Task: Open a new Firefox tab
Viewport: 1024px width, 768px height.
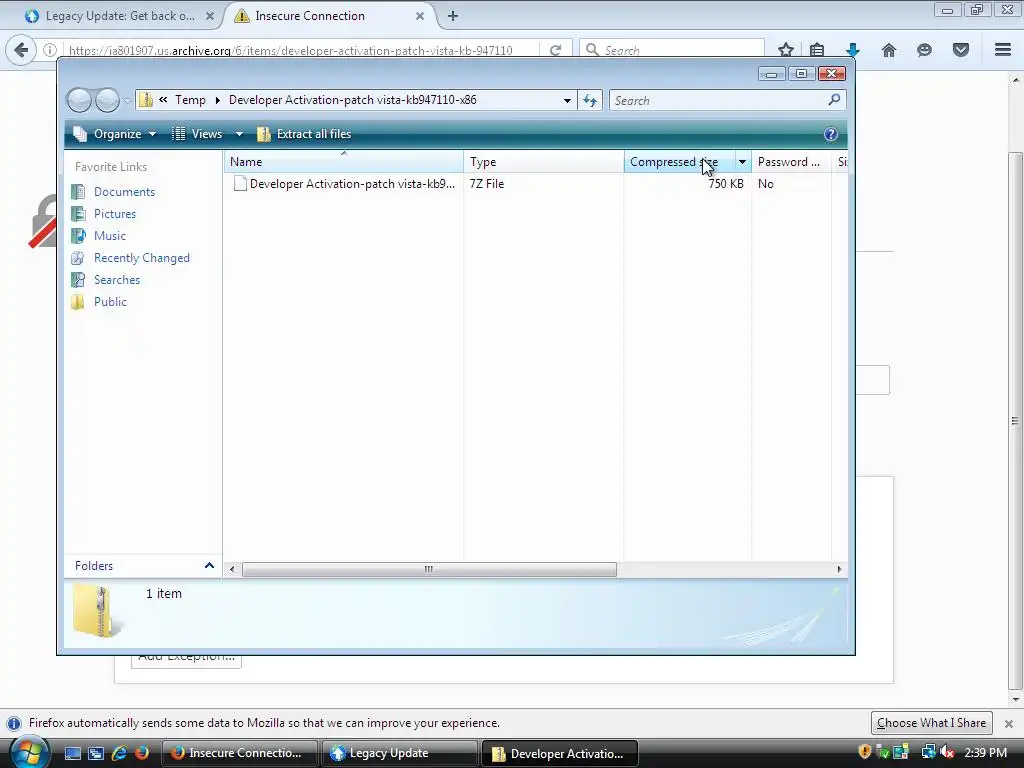Action: pyautogui.click(x=453, y=16)
